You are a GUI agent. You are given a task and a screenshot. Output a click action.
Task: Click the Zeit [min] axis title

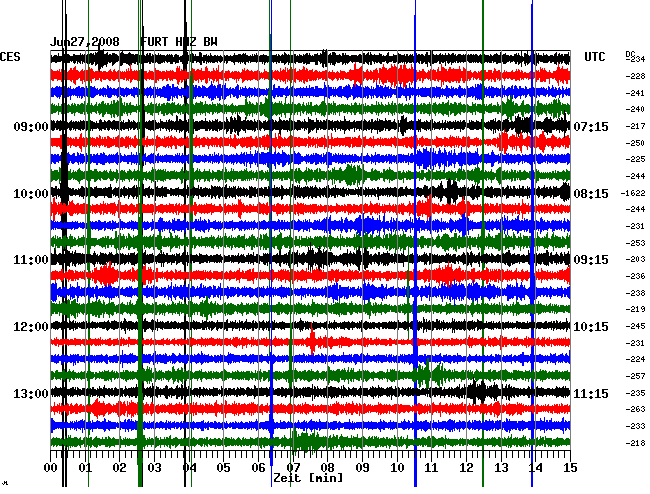pyautogui.click(x=308, y=478)
